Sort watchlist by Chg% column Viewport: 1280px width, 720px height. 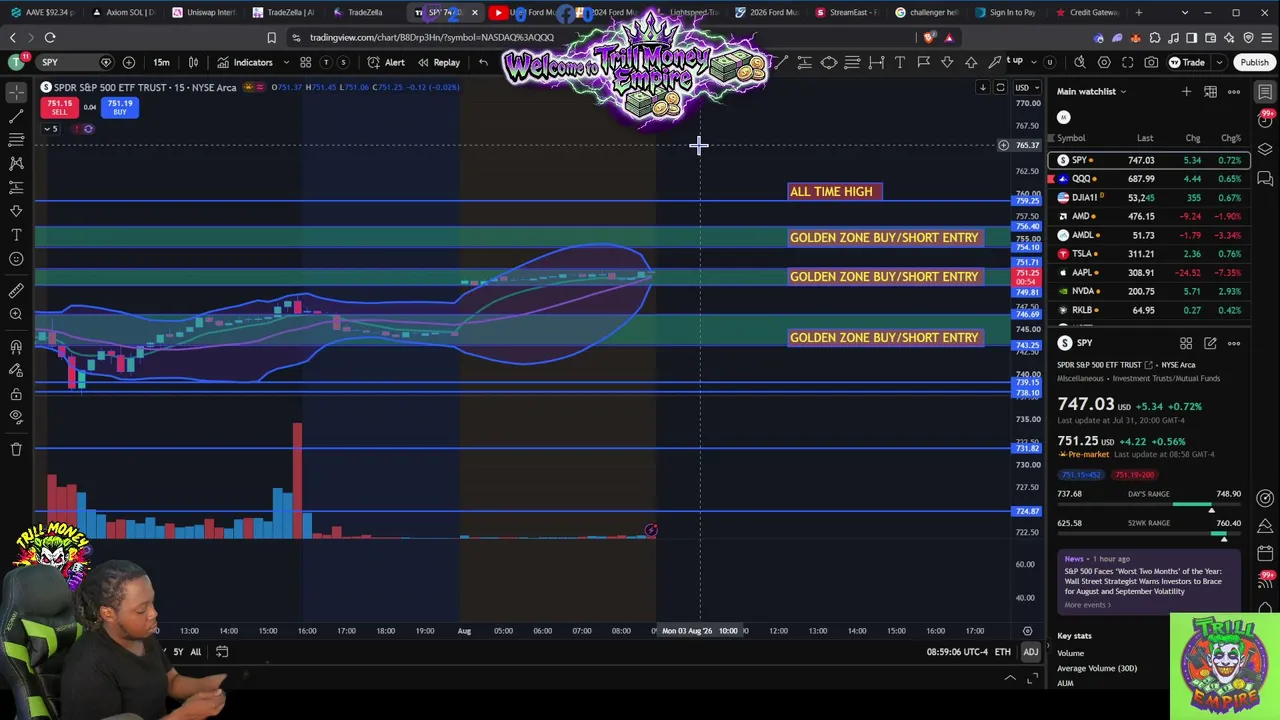1230,138
